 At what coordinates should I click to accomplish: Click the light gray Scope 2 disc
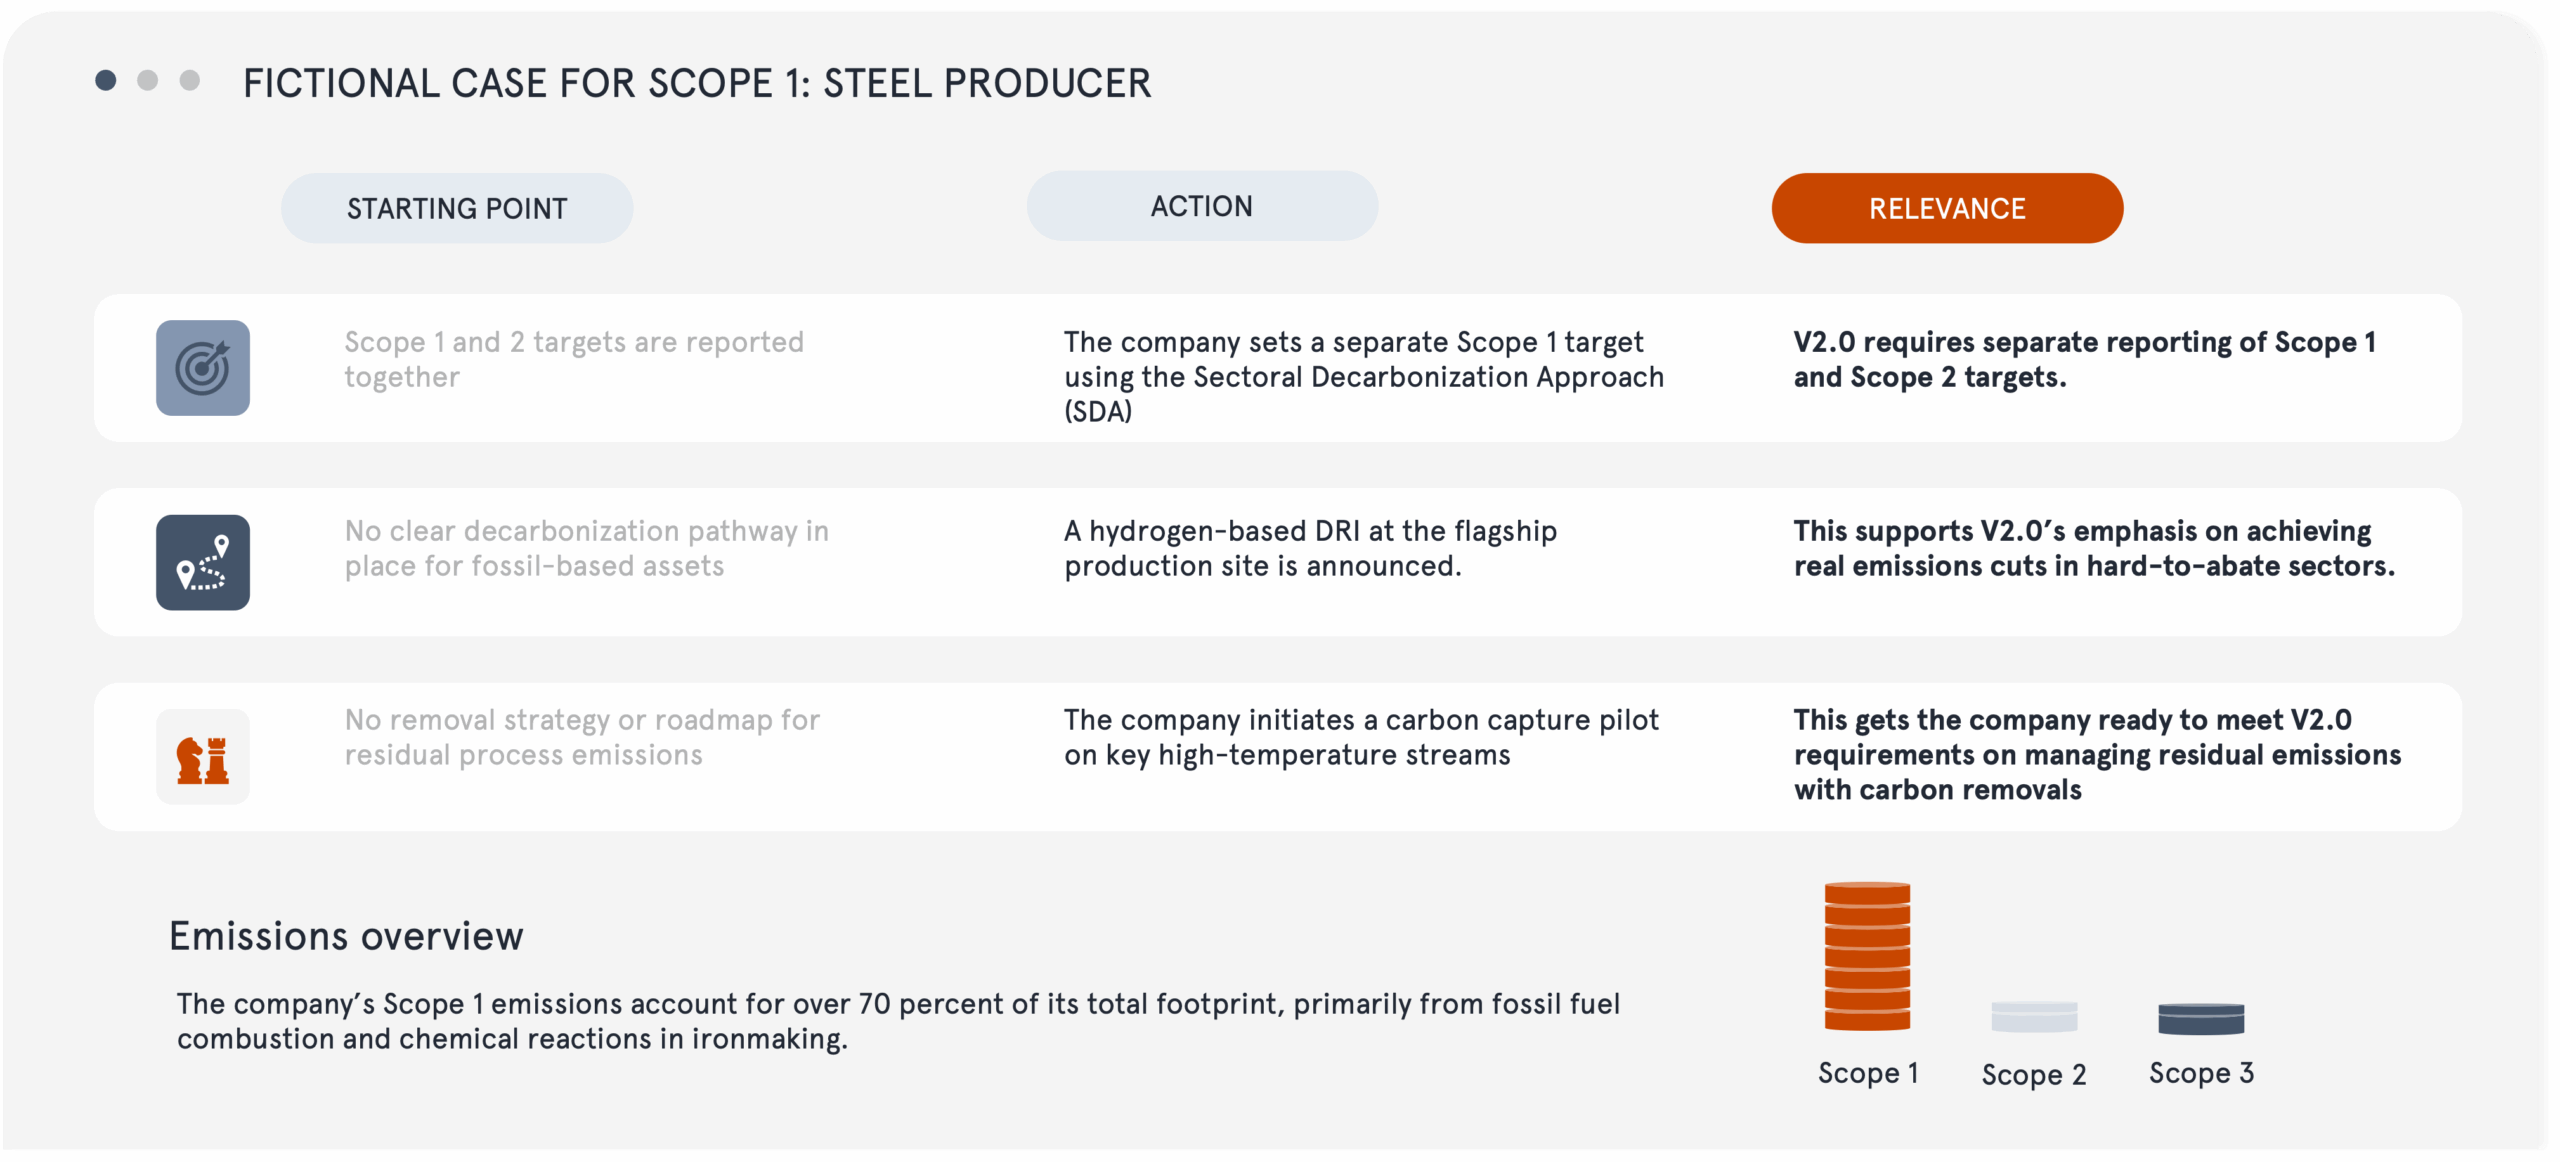[x=2034, y=1016]
